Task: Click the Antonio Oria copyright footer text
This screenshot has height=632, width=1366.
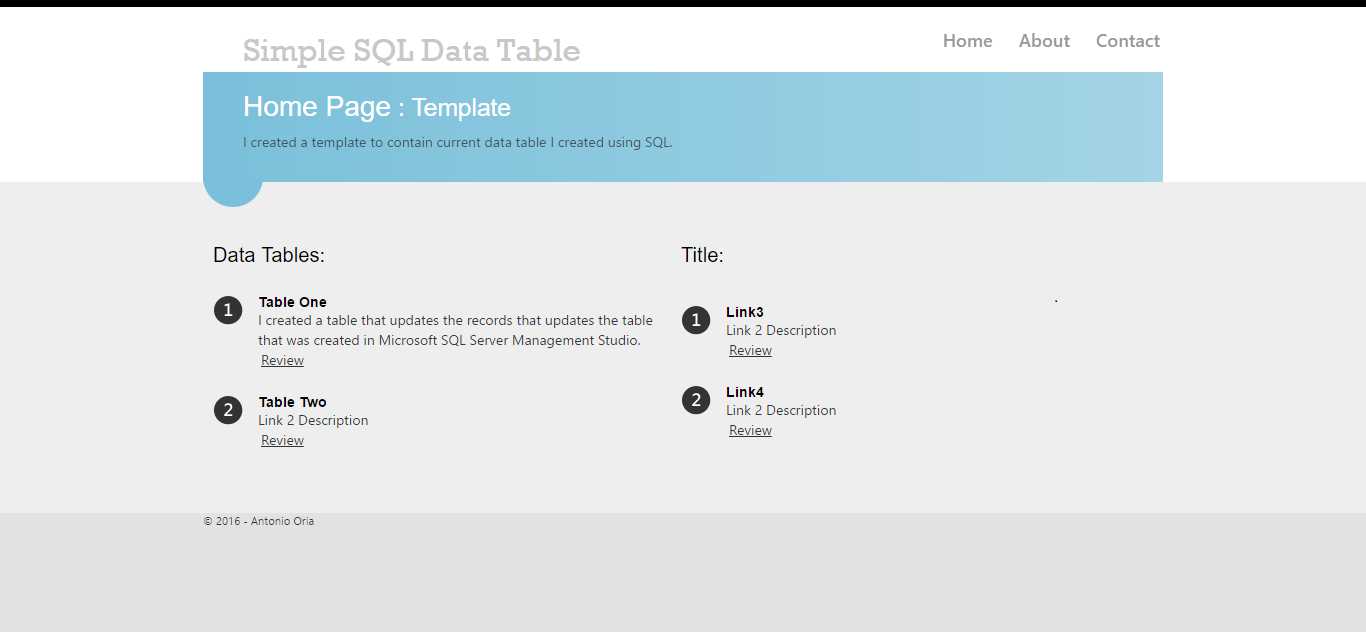Action: click(x=259, y=521)
